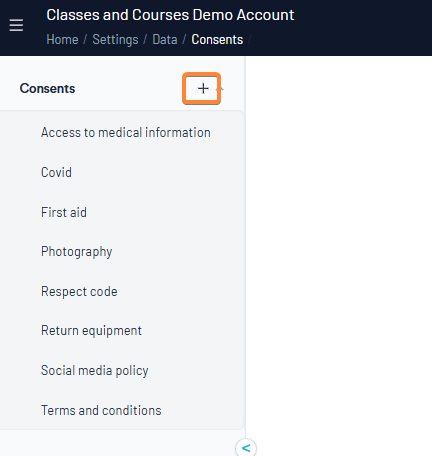
Task: Click the teal icon beside the add button
Action: (x=220, y=89)
